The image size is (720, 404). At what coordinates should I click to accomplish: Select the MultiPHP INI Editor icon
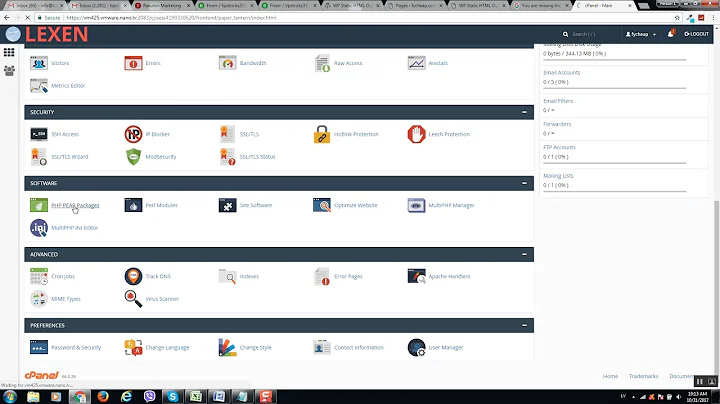coord(39,228)
